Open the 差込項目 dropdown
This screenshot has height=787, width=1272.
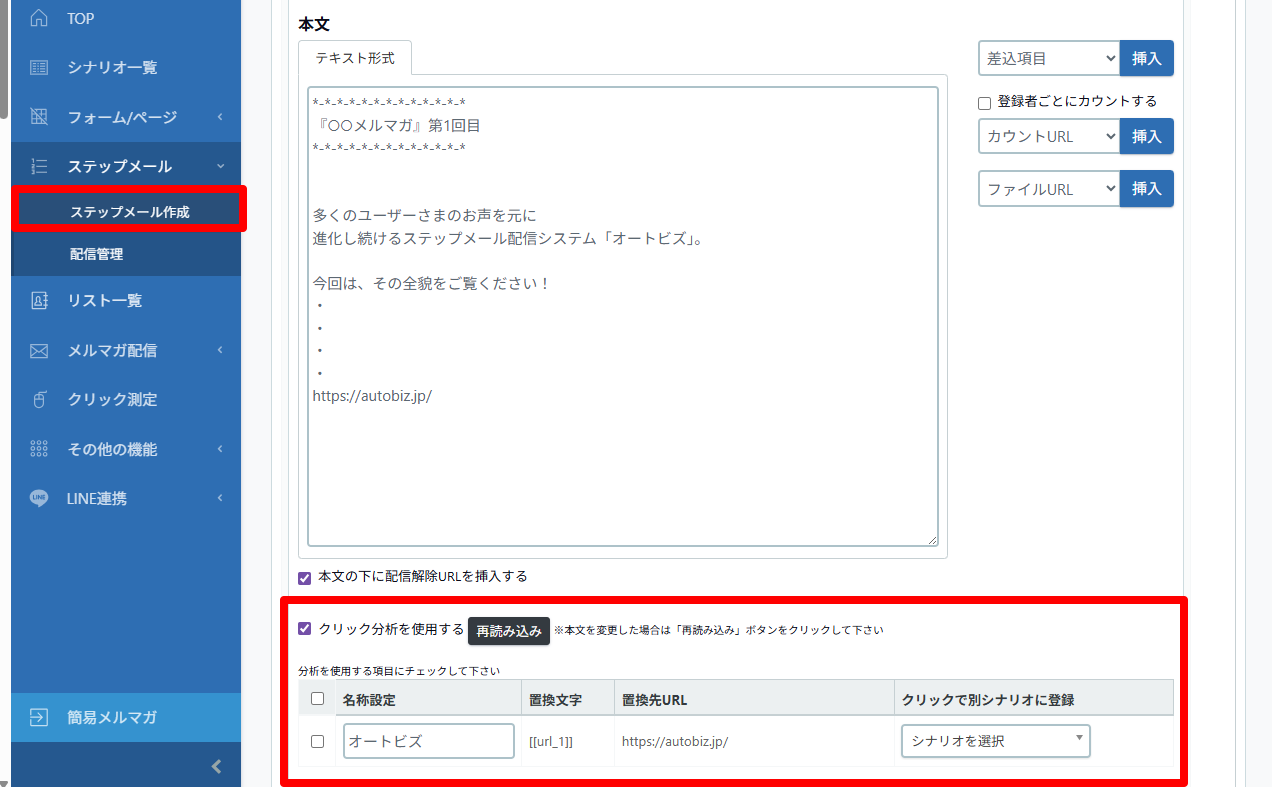pyautogui.click(x=1048, y=59)
